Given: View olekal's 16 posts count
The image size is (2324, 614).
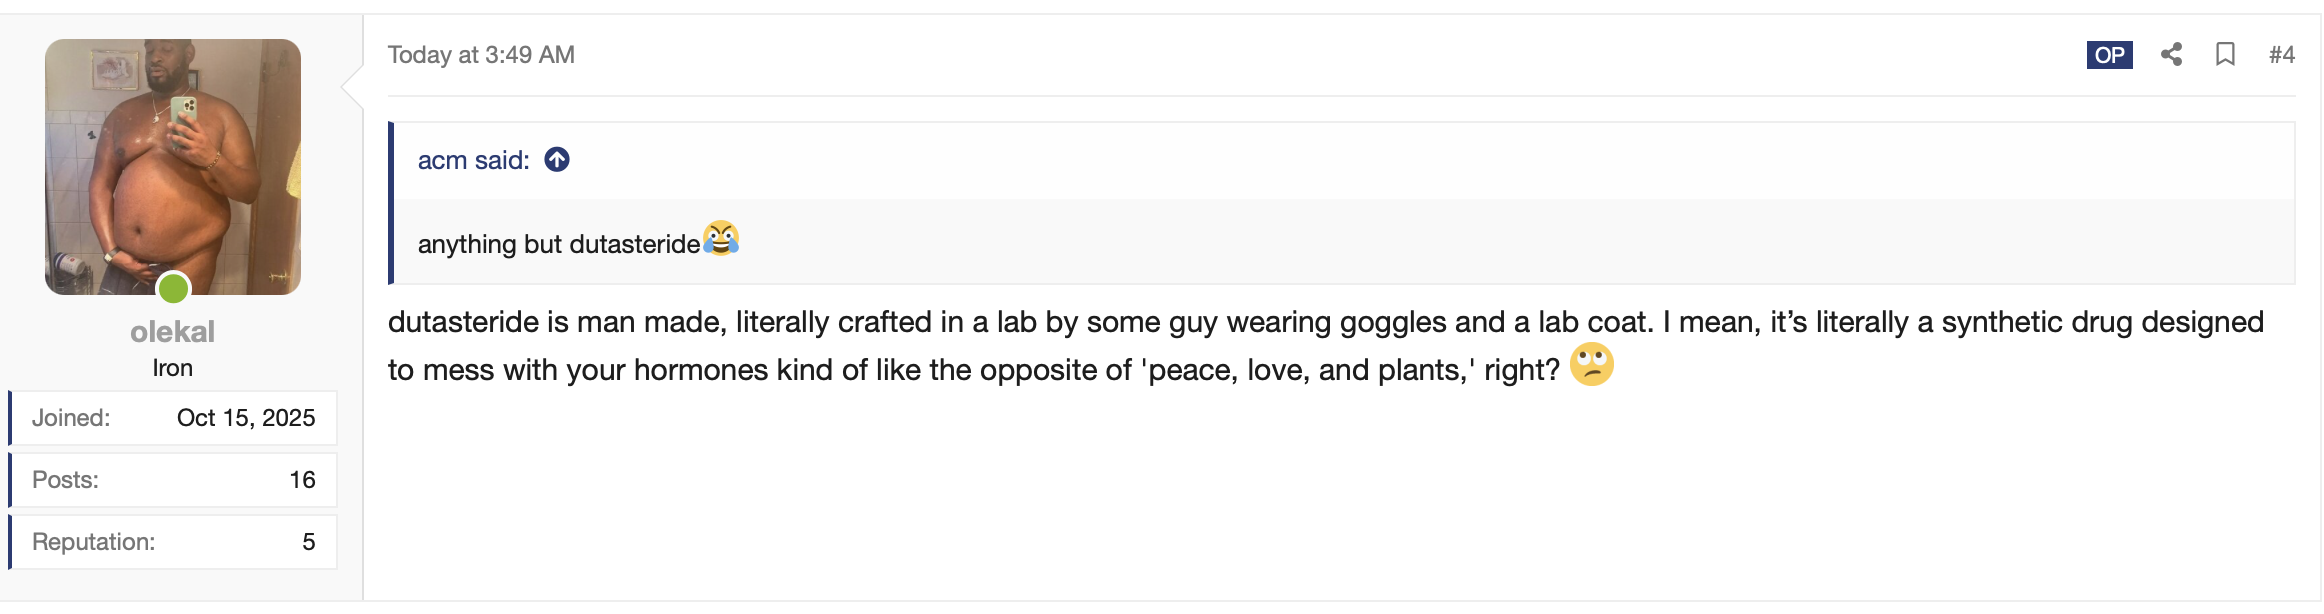Looking at the screenshot, I should [302, 480].
